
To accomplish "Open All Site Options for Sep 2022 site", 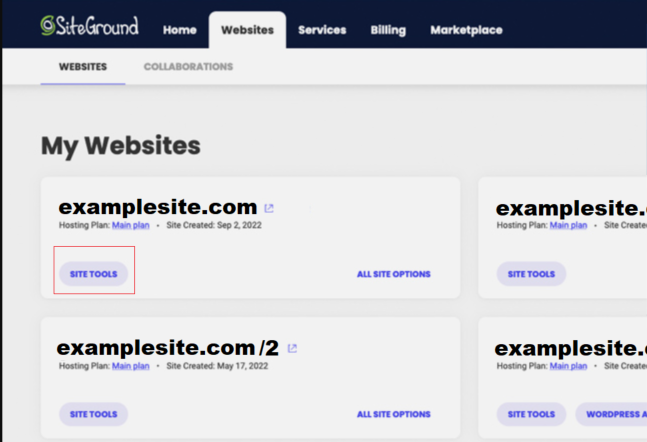I will (393, 274).
